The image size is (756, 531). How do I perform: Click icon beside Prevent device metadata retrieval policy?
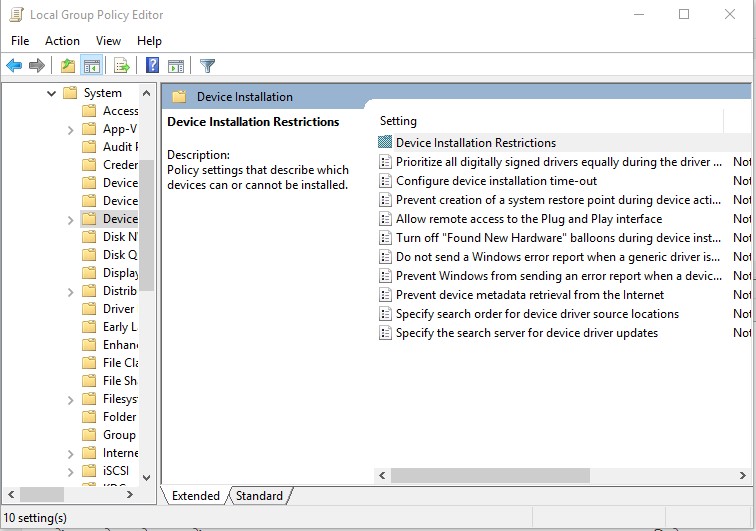point(385,295)
